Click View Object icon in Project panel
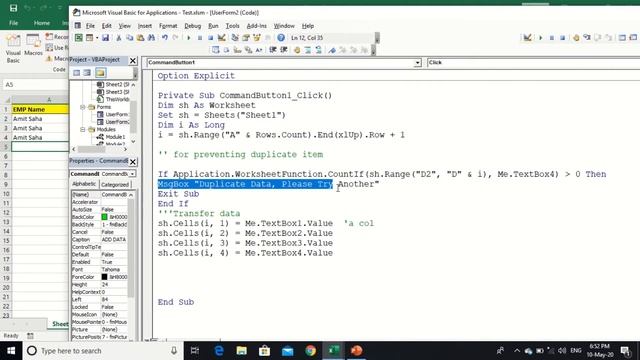 [x=87, y=73]
